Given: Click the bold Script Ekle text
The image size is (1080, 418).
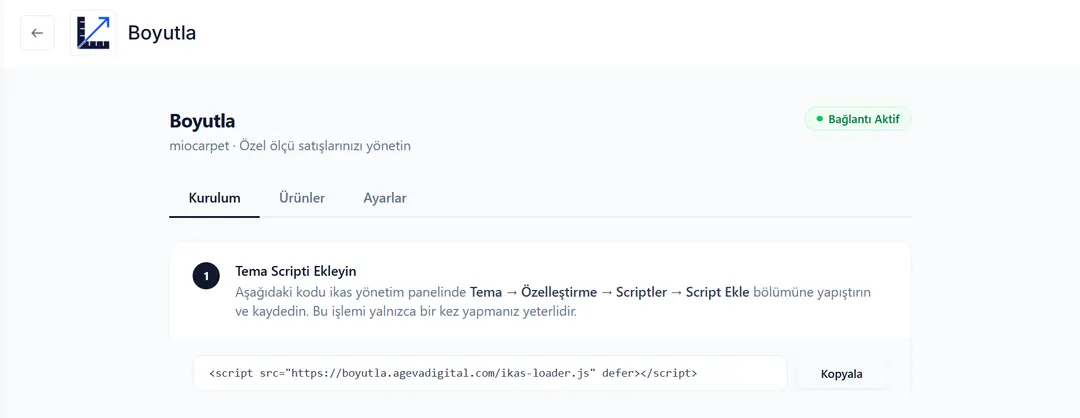Looking at the screenshot, I should 718,292.
